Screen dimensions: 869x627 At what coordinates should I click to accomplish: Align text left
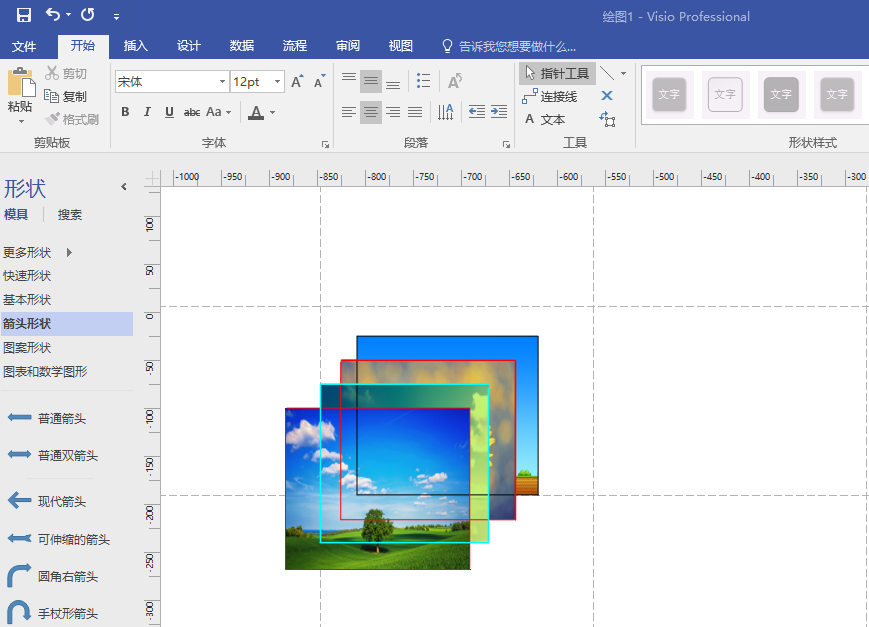click(x=349, y=113)
